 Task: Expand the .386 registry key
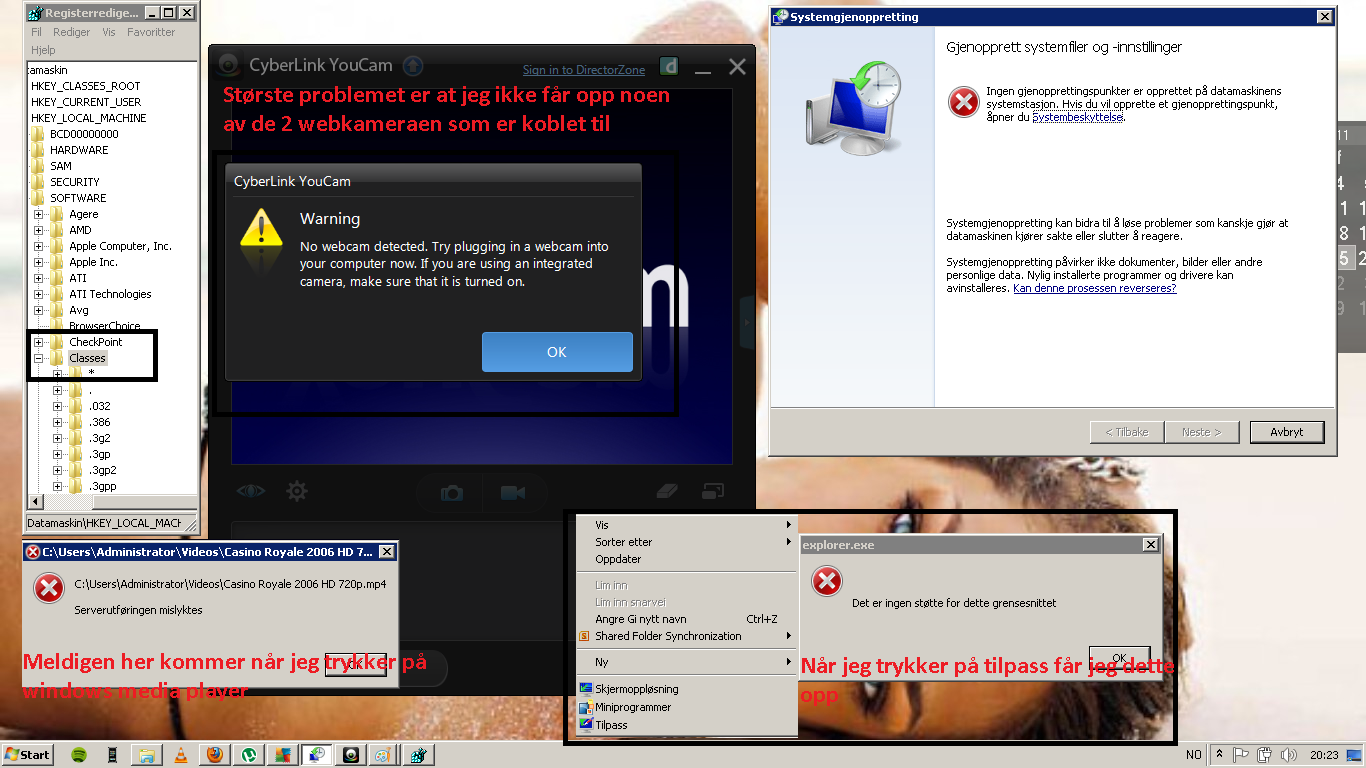58,422
